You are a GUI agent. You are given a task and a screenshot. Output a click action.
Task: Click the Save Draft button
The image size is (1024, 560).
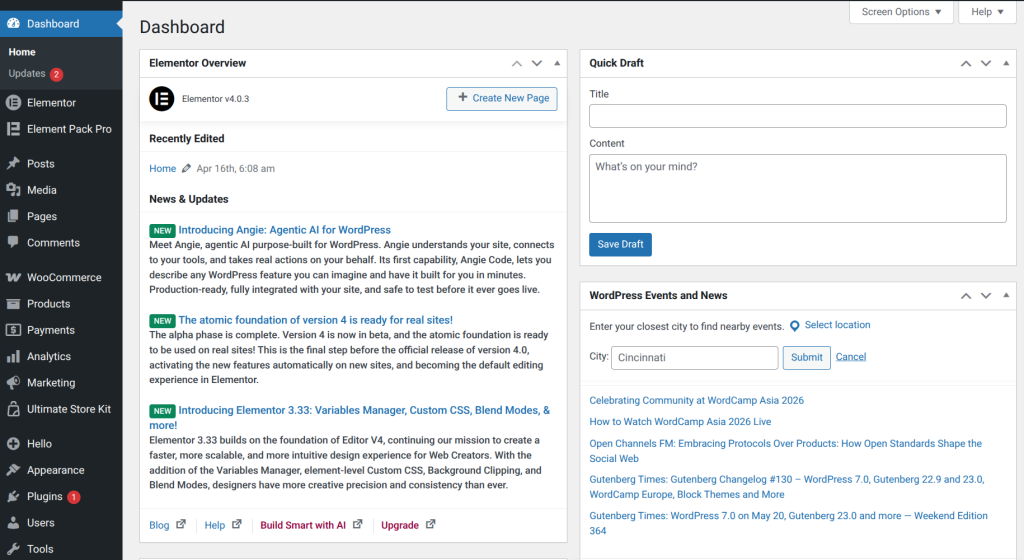coord(620,244)
